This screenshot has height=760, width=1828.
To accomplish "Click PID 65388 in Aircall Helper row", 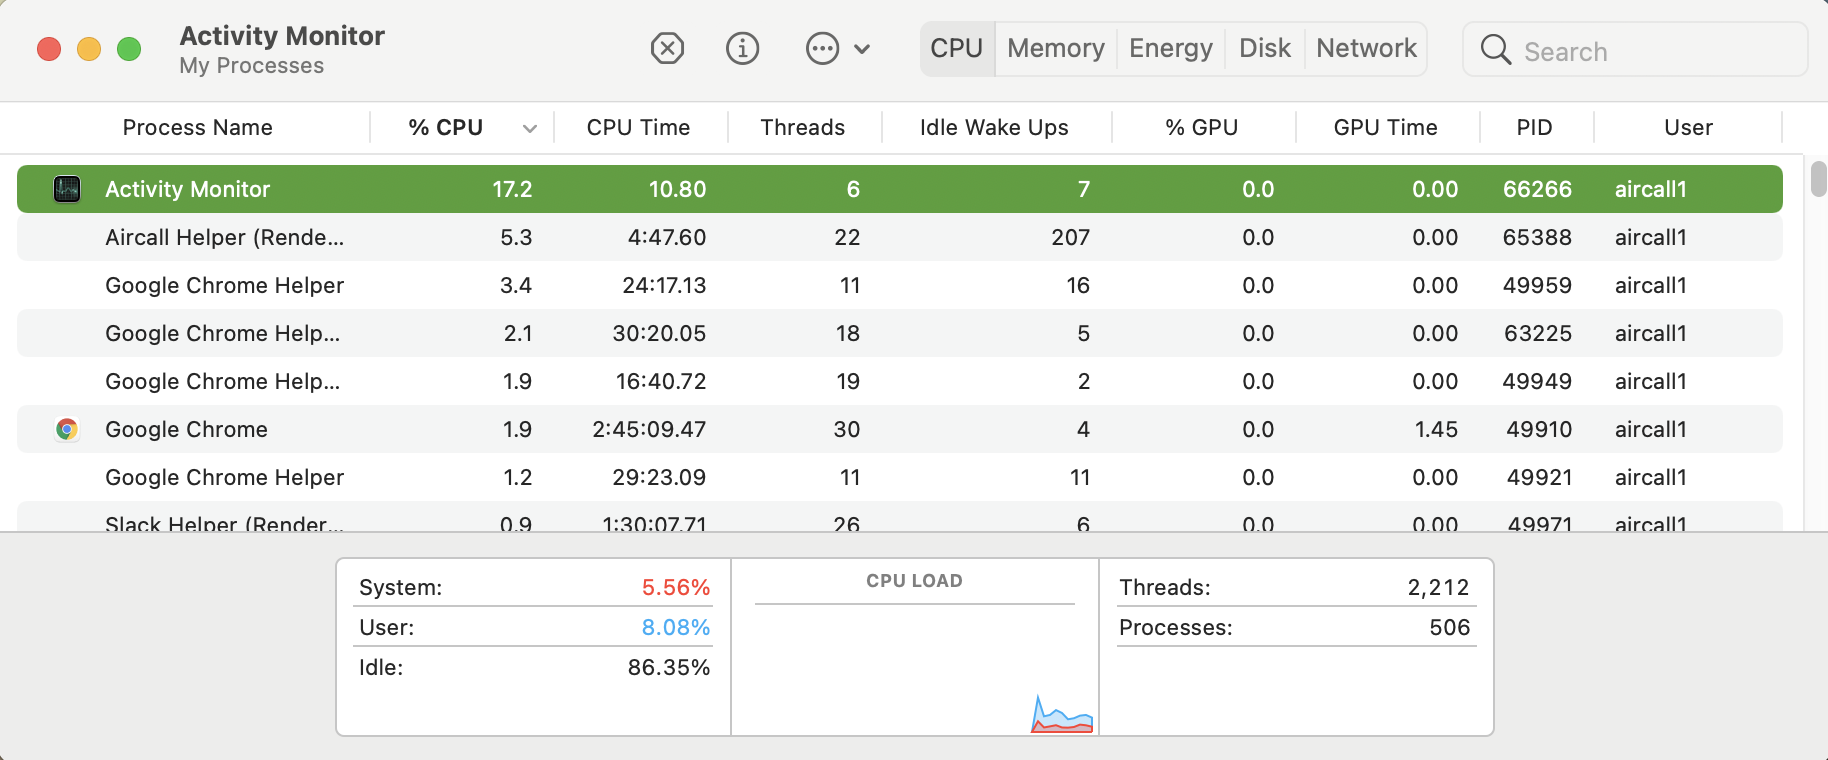I will coord(1538,237).
